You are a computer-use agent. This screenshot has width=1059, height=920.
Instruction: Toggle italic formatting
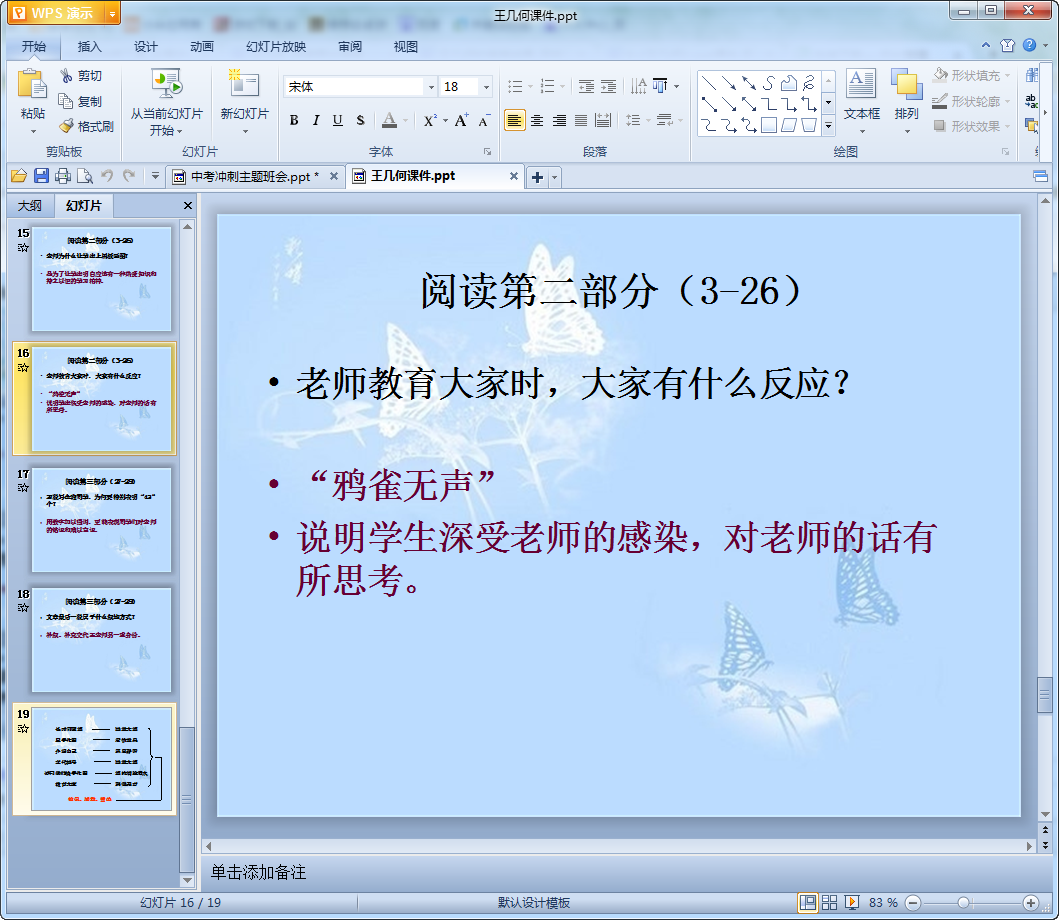315,120
